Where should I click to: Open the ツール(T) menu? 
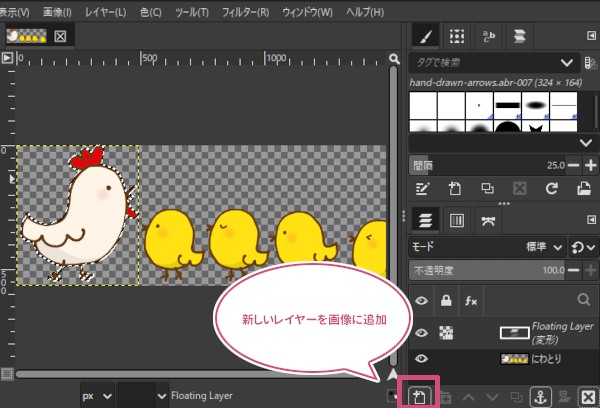(x=192, y=12)
